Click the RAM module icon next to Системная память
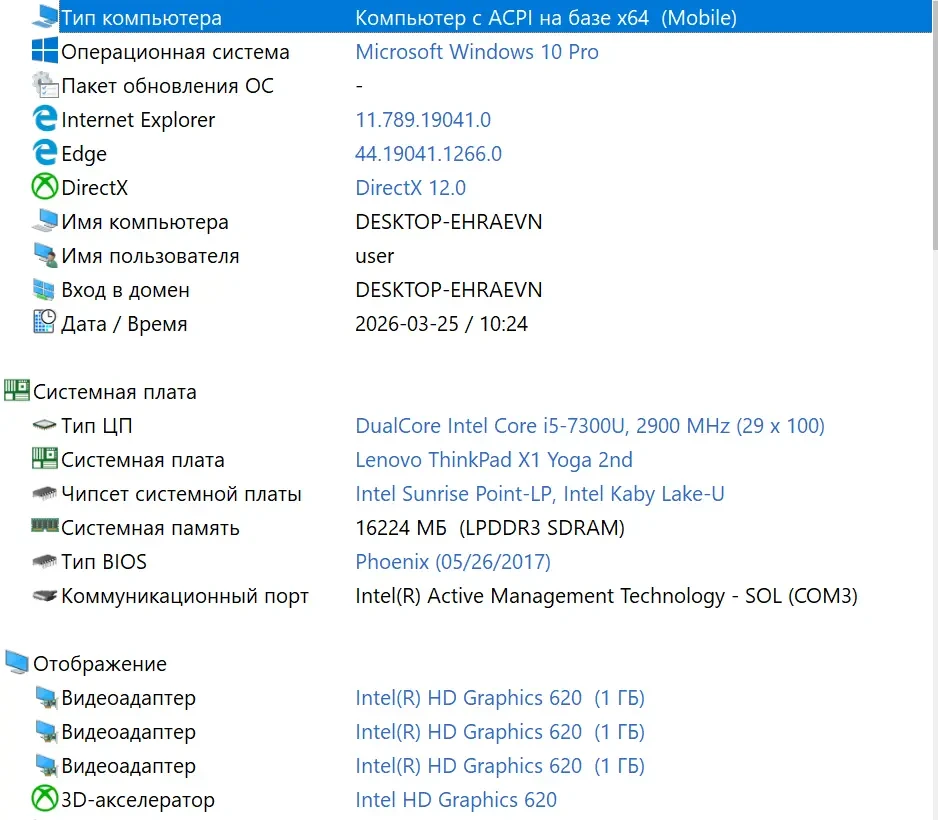Screen dimensions: 938x820 click(44, 527)
